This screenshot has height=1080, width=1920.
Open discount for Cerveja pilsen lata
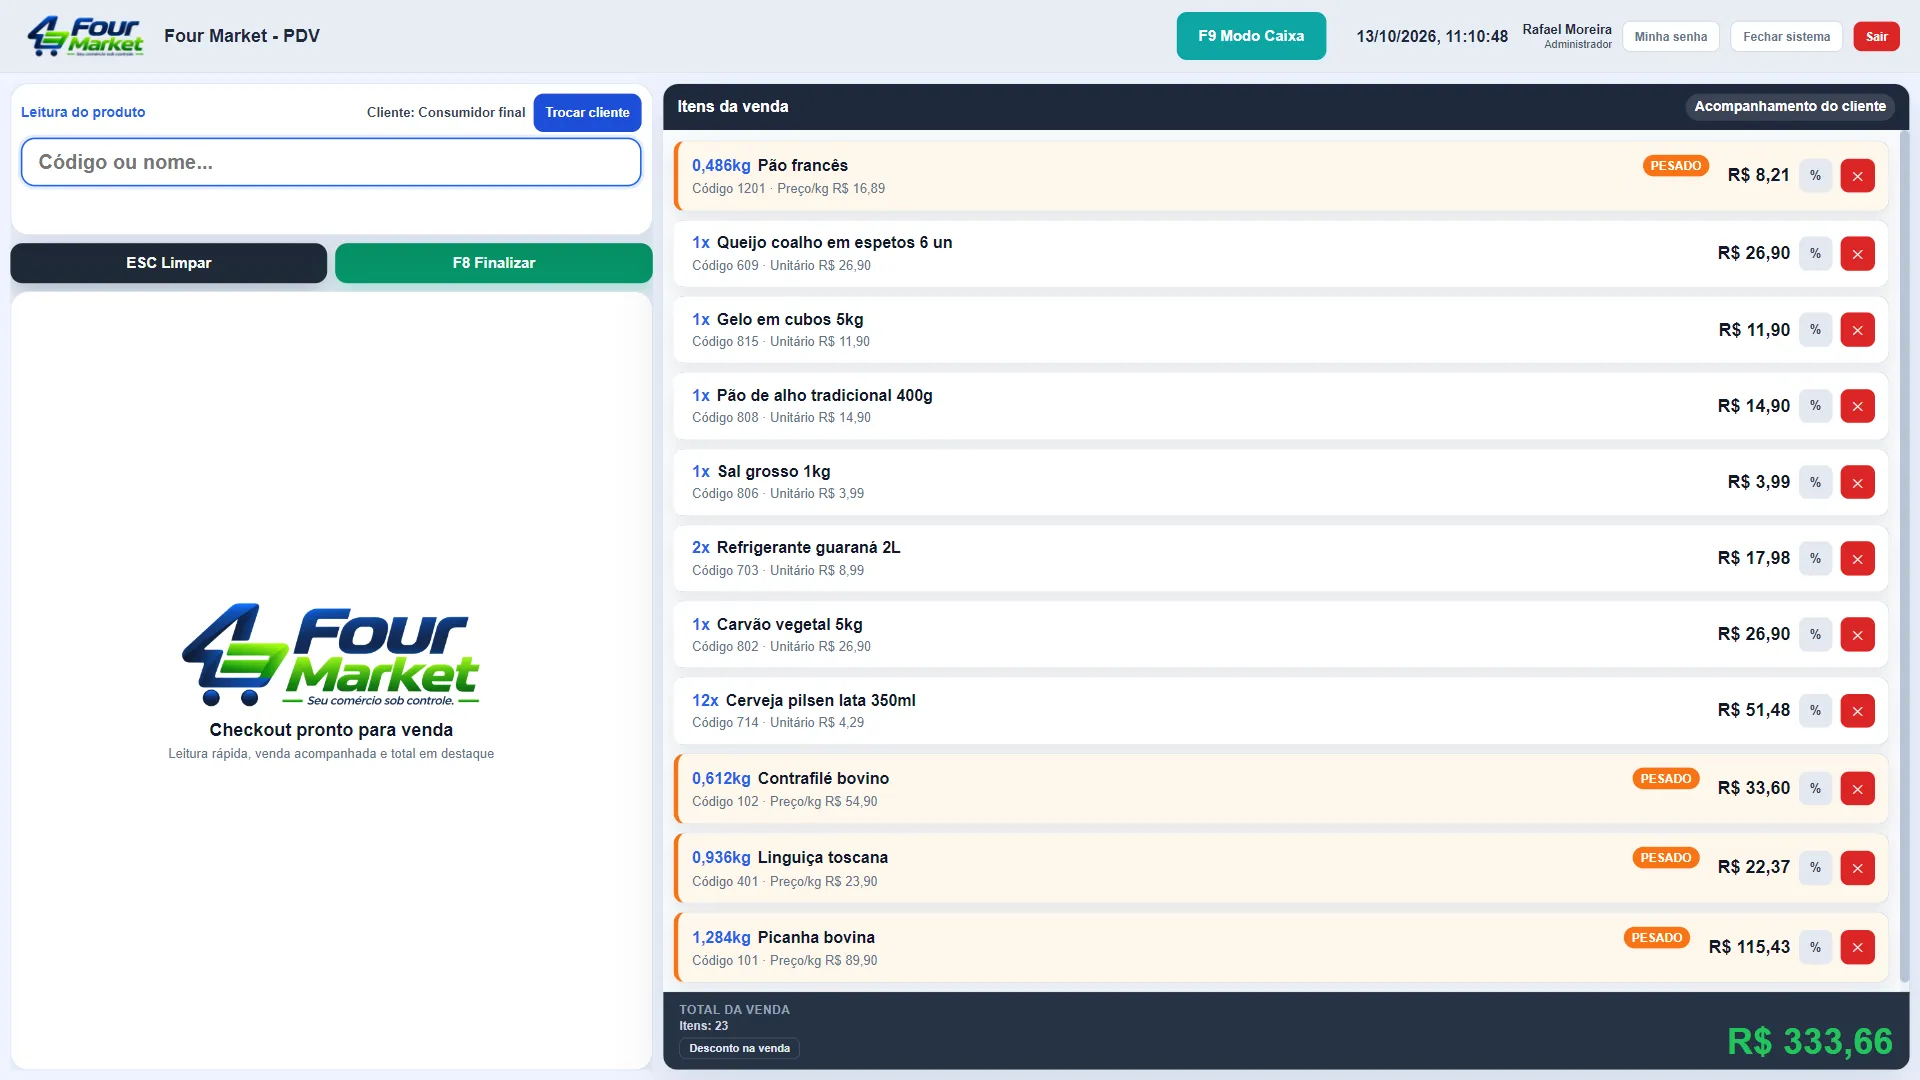click(x=1815, y=711)
